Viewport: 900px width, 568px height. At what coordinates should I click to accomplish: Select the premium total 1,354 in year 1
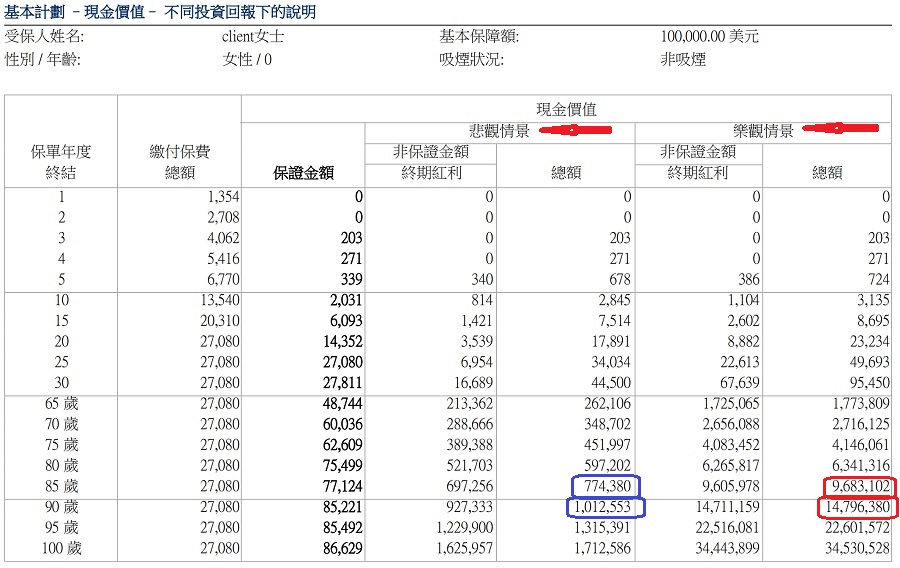click(219, 198)
